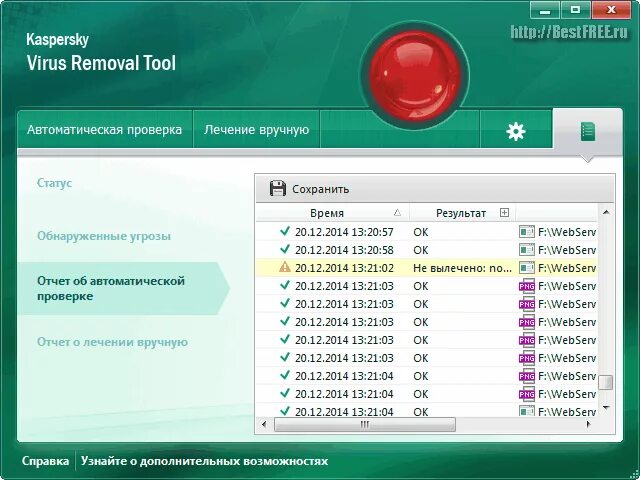Click the warning triangle icon at 13:21:02
The image size is (640, 480).
click(284, 267)
